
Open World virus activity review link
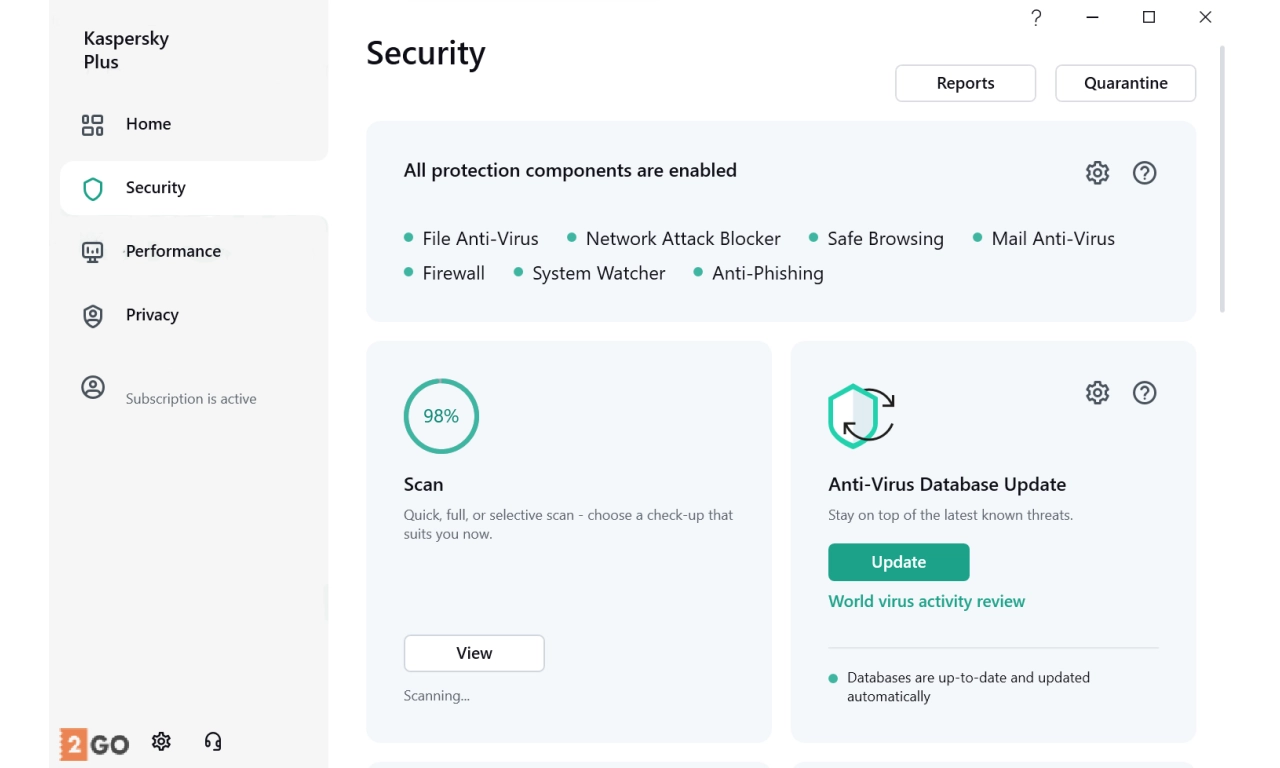pyautogui.click(x=926, y=601)
